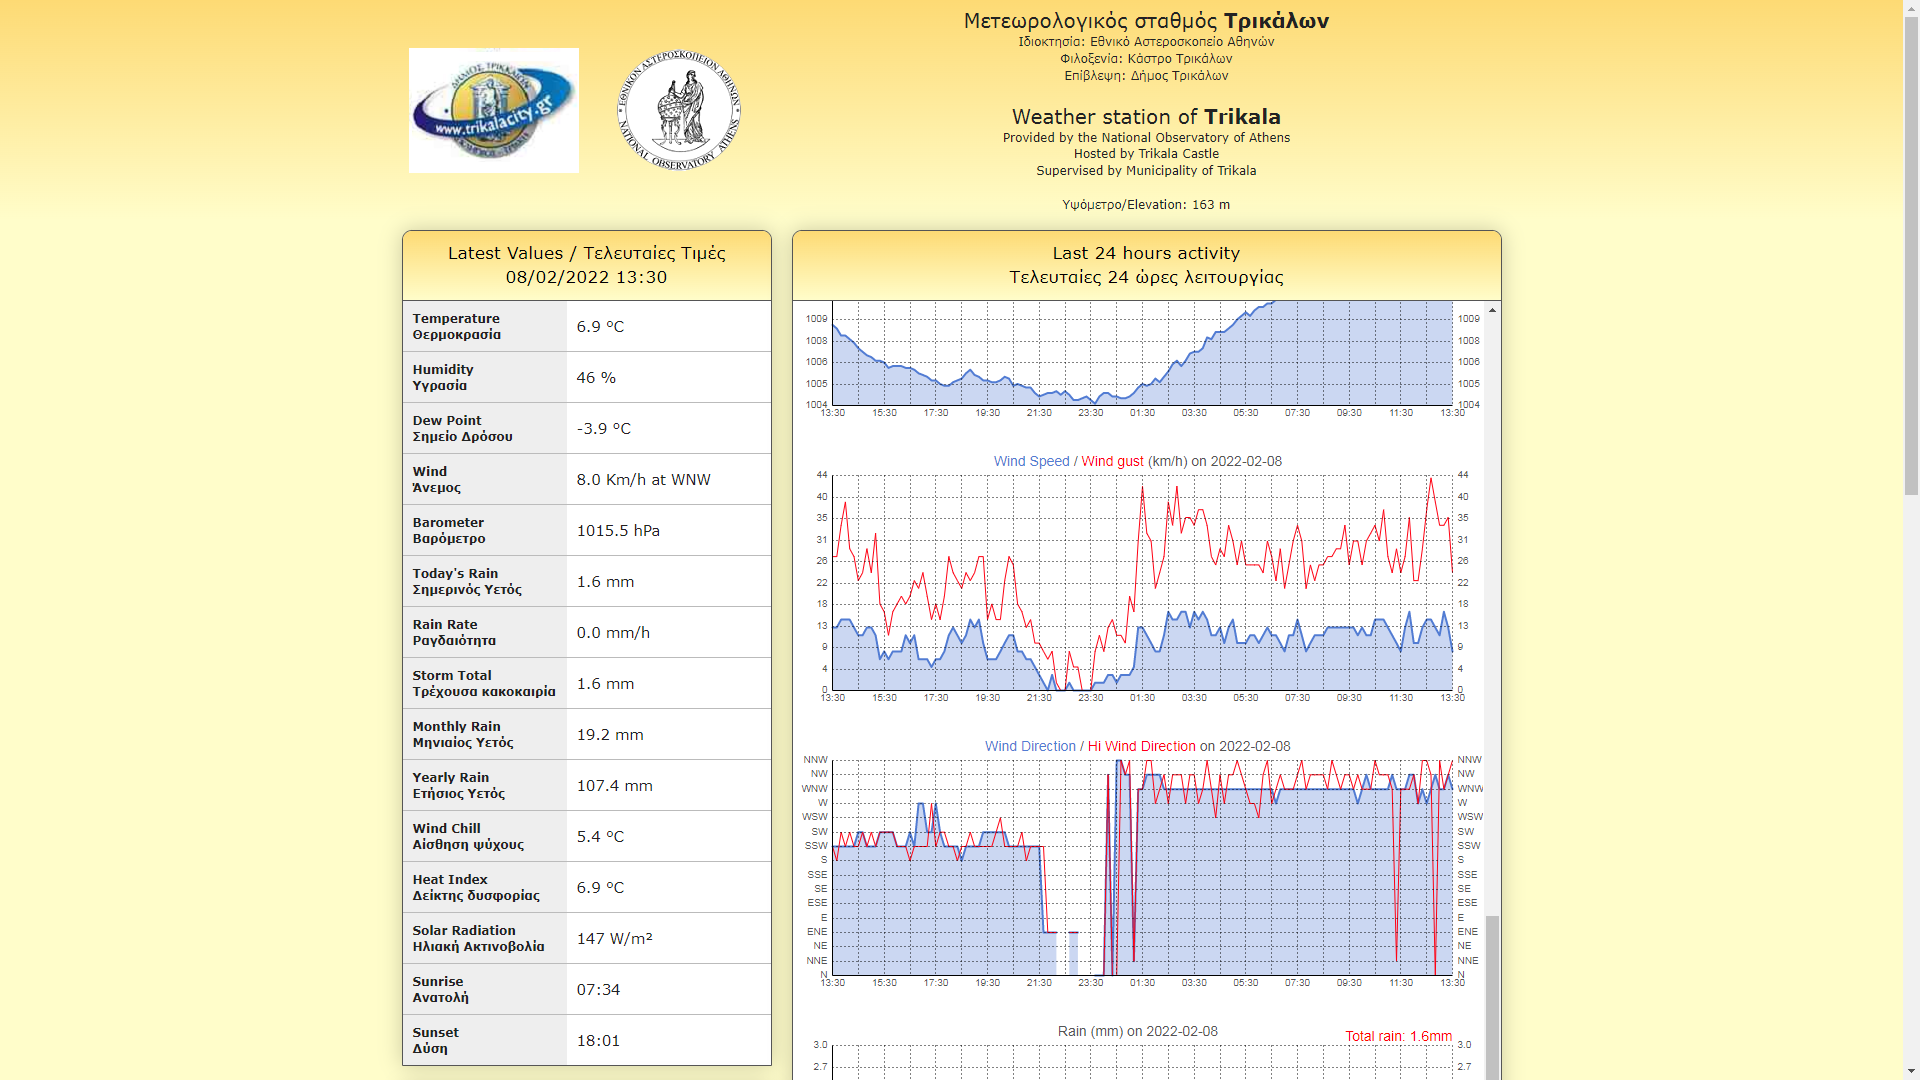This screenshot has height=1080, width=1920.
Task: Click the Wind value 8.0 Km/h at WNW
Action: pyautogui.click(x=643, y=480)
